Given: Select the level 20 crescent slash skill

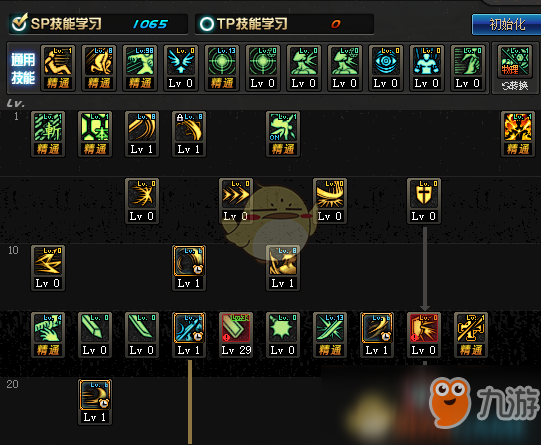Looking at the screenshot, I should [x=95, y=402].
